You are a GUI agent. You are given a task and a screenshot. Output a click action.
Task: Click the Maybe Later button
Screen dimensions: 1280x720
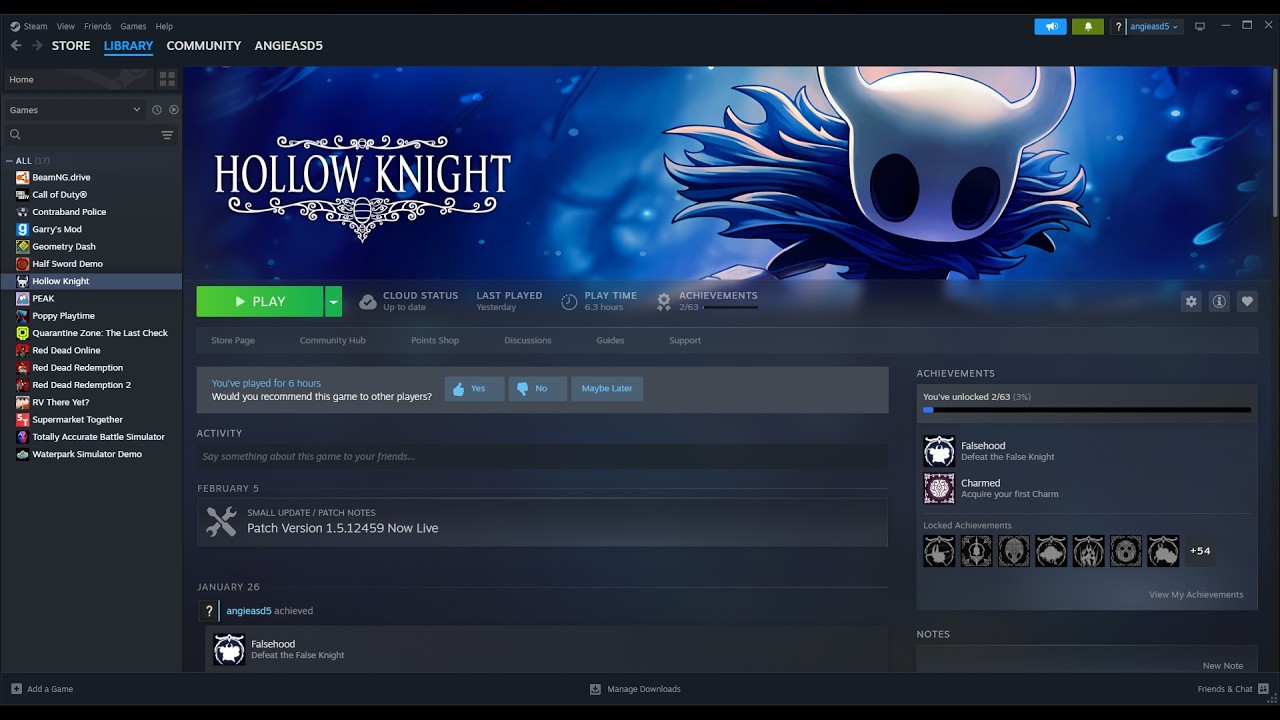click(607, 388)
